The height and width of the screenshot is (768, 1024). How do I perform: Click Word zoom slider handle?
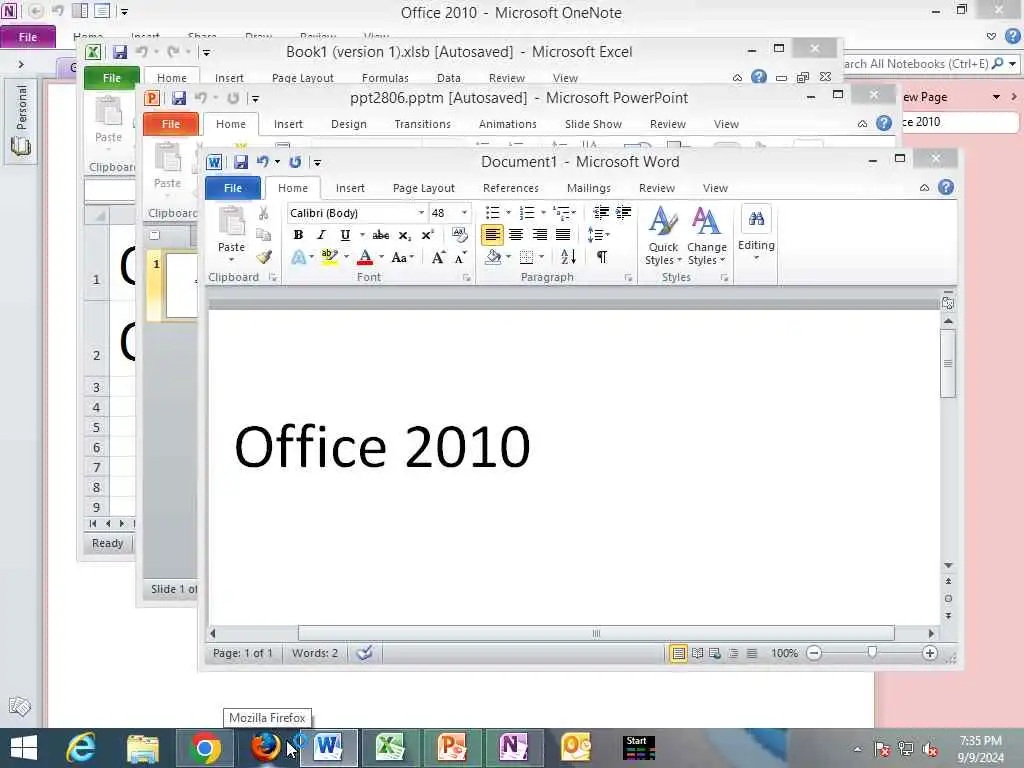[872, 652]
